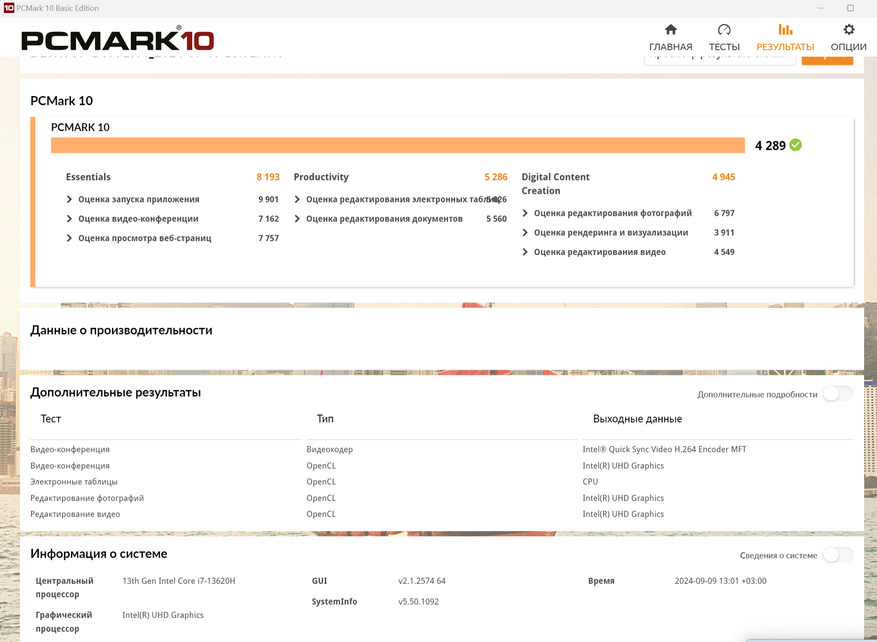Click the Графический процессор label
877x642 pixels.
[64, 622]
